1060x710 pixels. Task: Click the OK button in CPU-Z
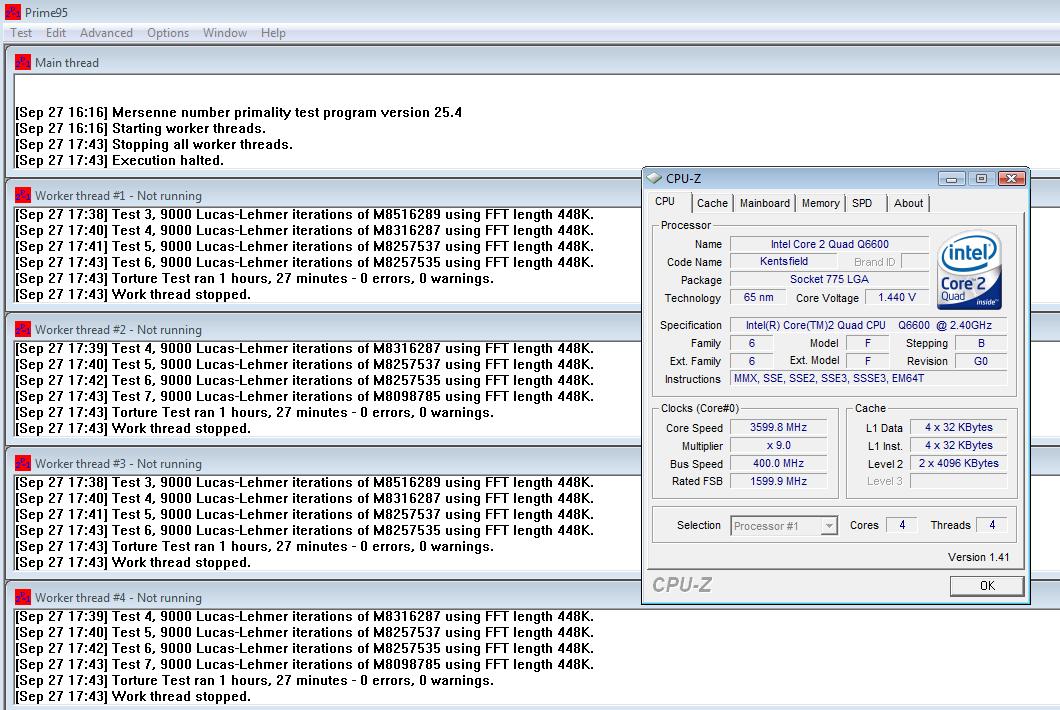987,586
